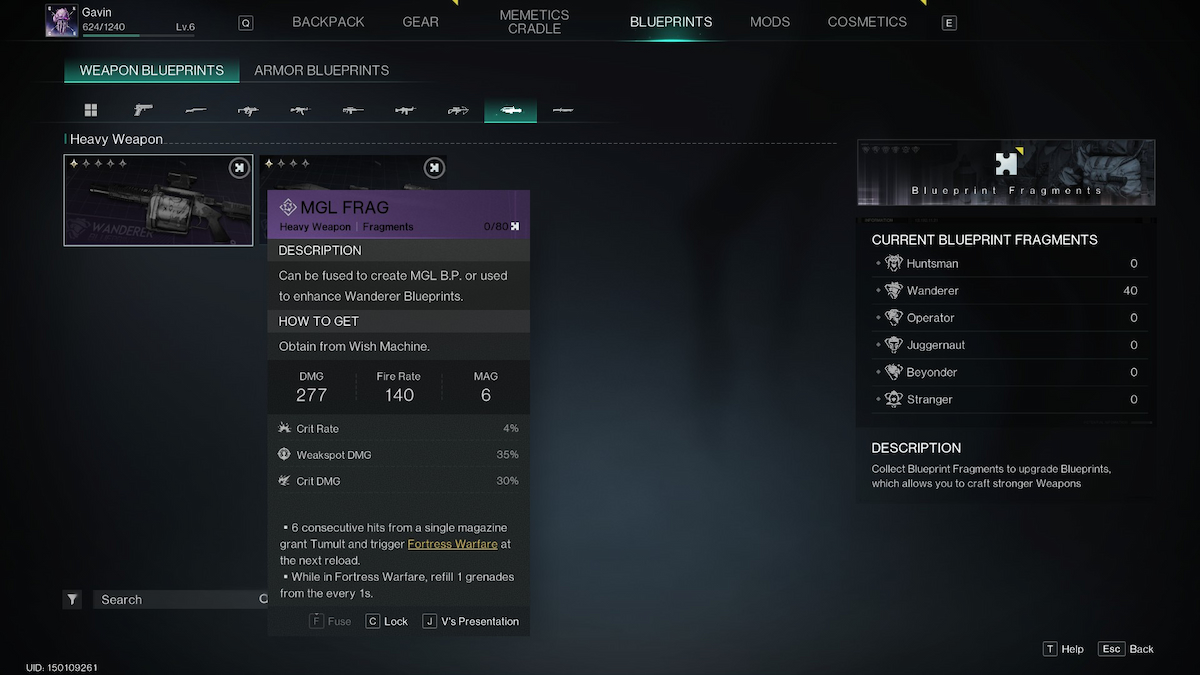Viewport: 1200px width, 675px height.
Task: Click the pin icon on second blueprint card
Action: point(434,168)
